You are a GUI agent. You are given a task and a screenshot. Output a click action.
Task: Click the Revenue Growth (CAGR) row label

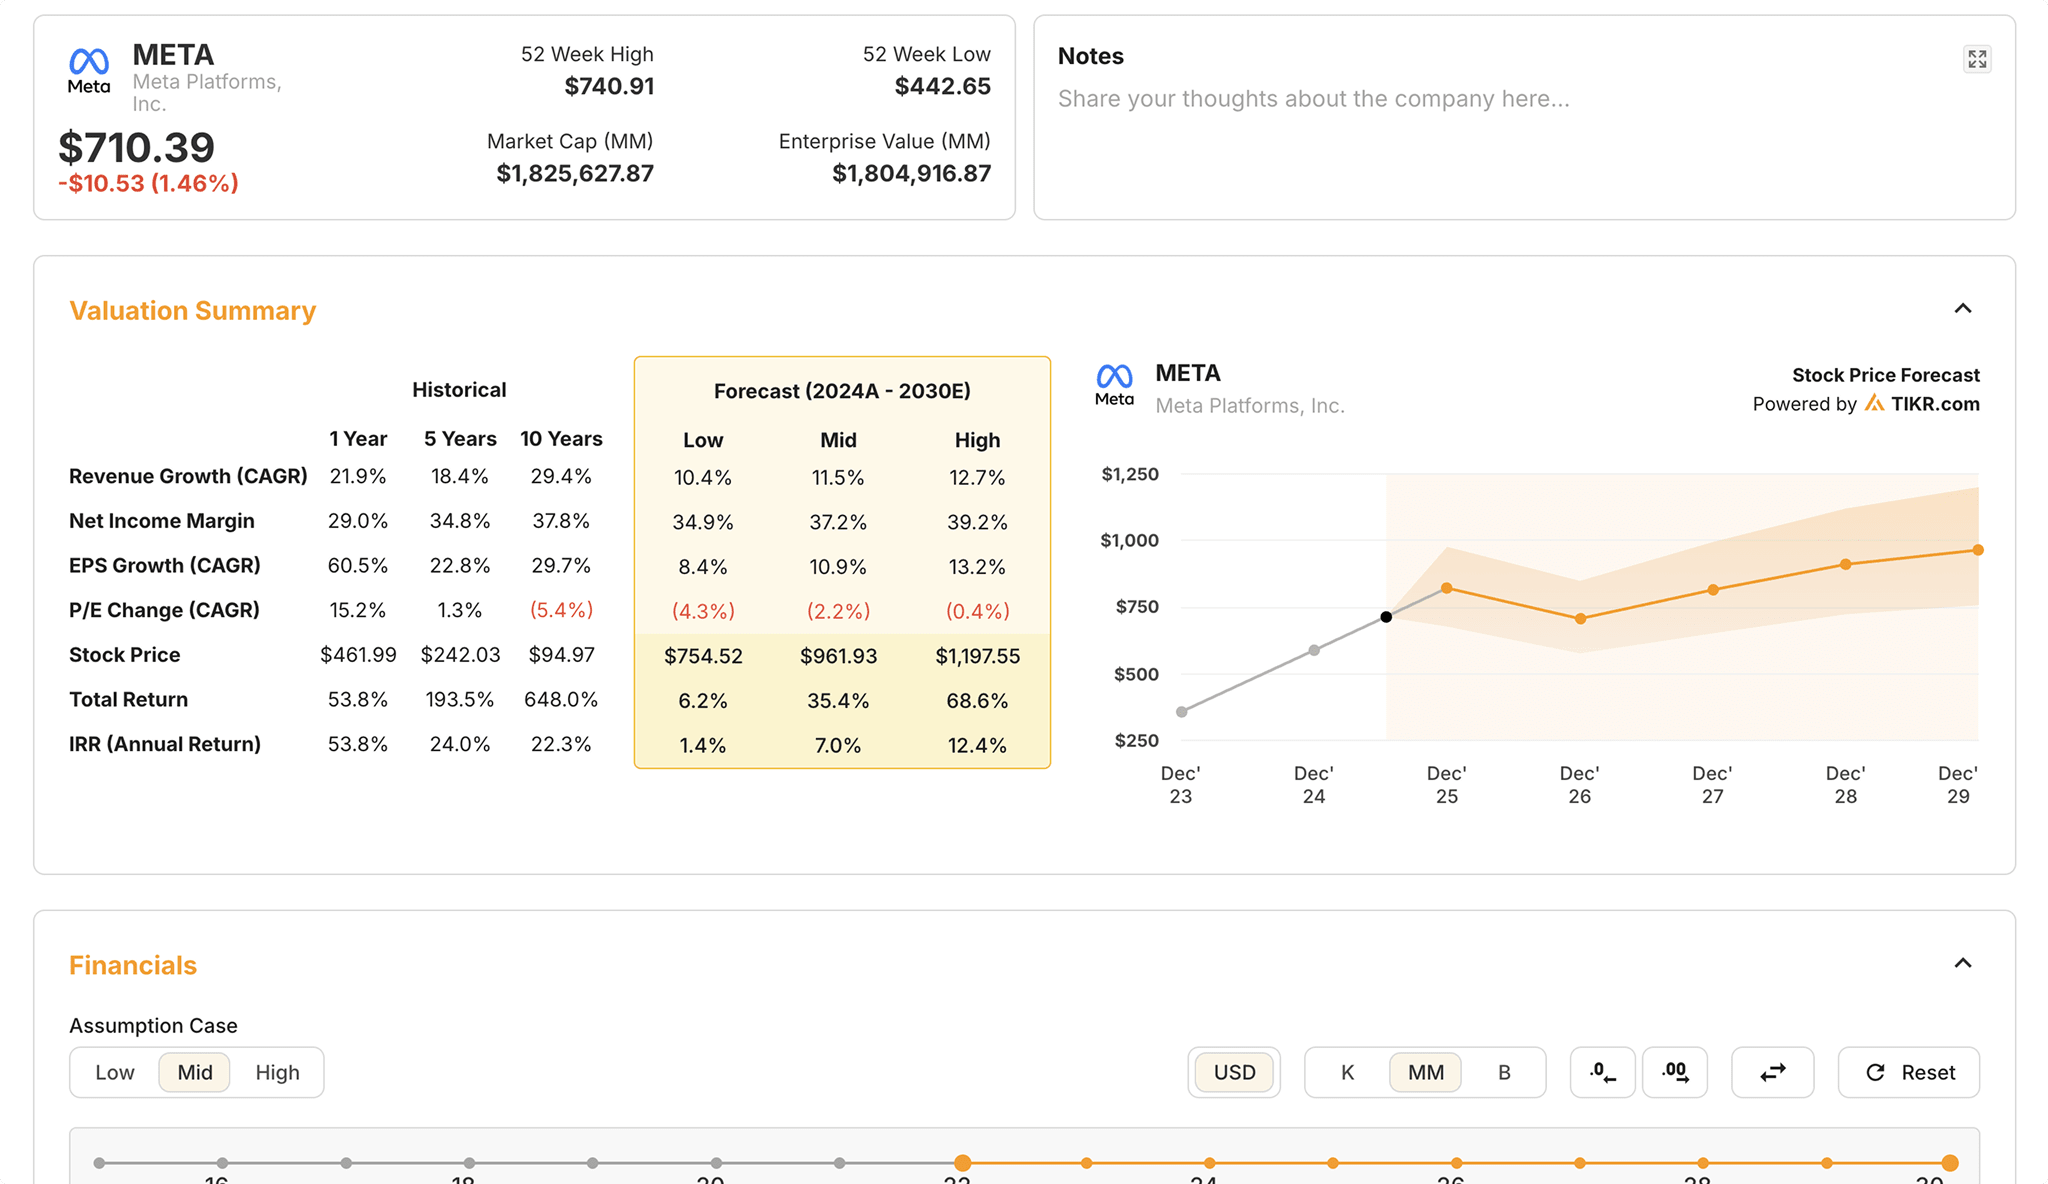pos(188,476)
